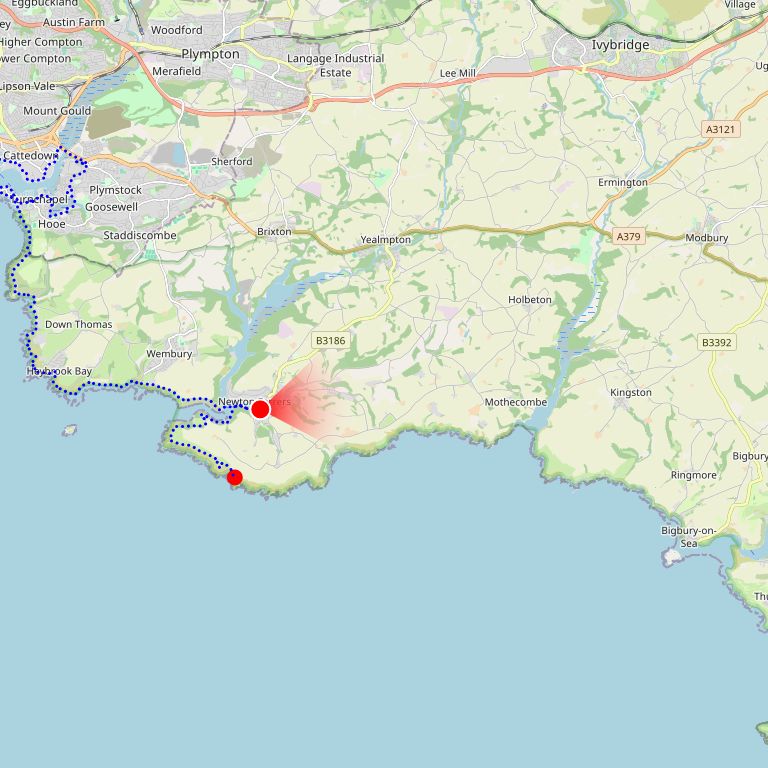The image size is (768, 768).
Task: Click the B3392 road shield
Action: (717, 342)
